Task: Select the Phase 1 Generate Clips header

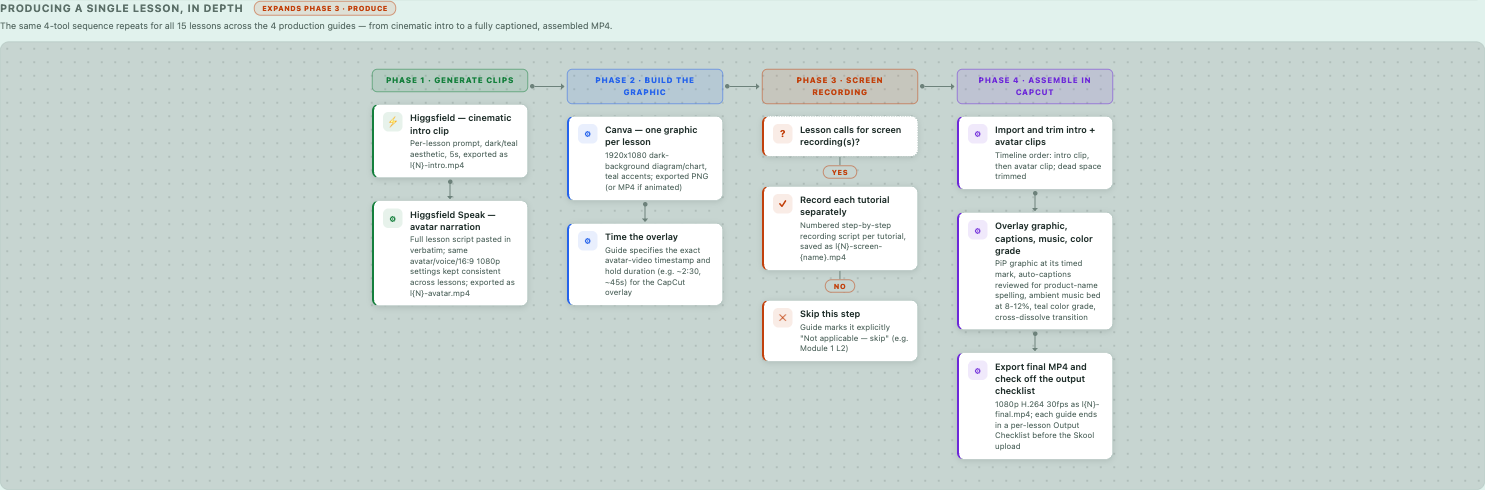Action: click(450, 80)
